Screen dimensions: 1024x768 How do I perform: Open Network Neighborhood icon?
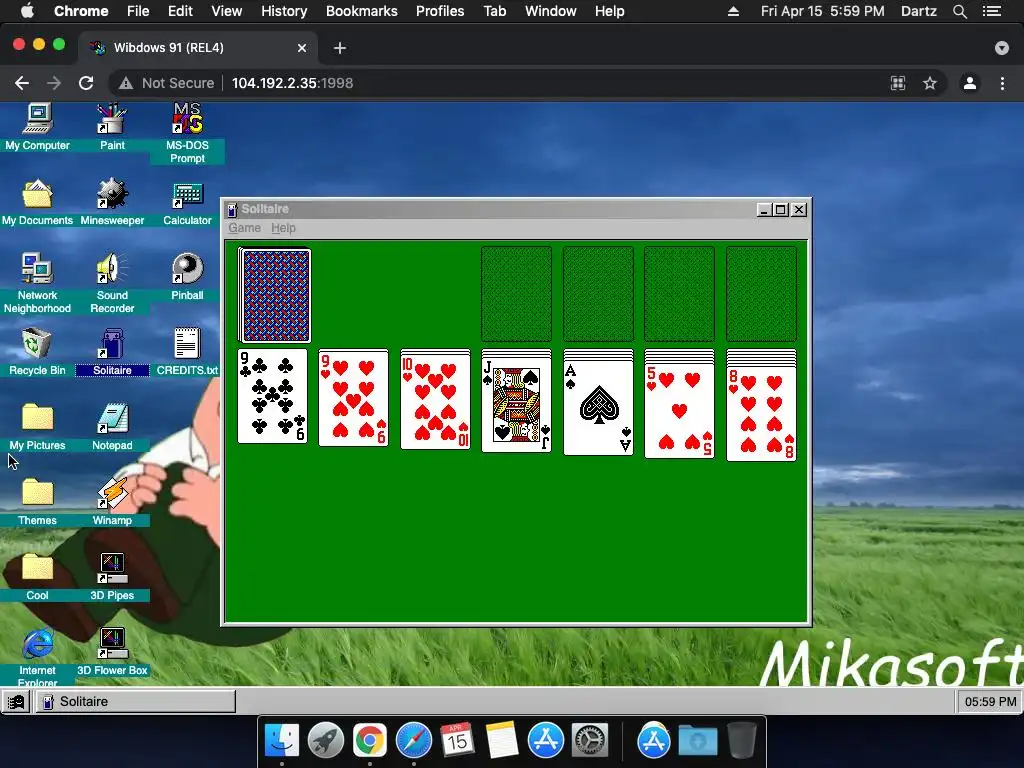(37, 283)
